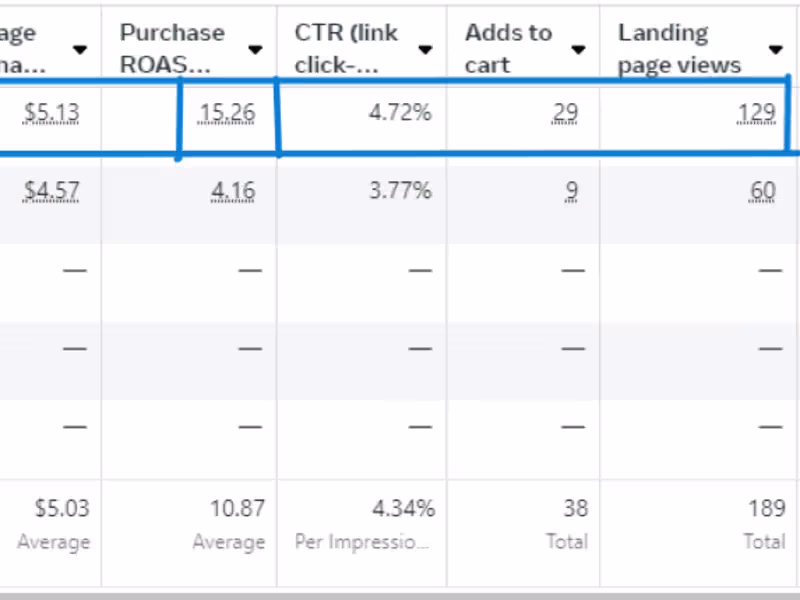Click the Per Impression footnote text
Viewport: 800px width, 600px height.
point(361,541)
